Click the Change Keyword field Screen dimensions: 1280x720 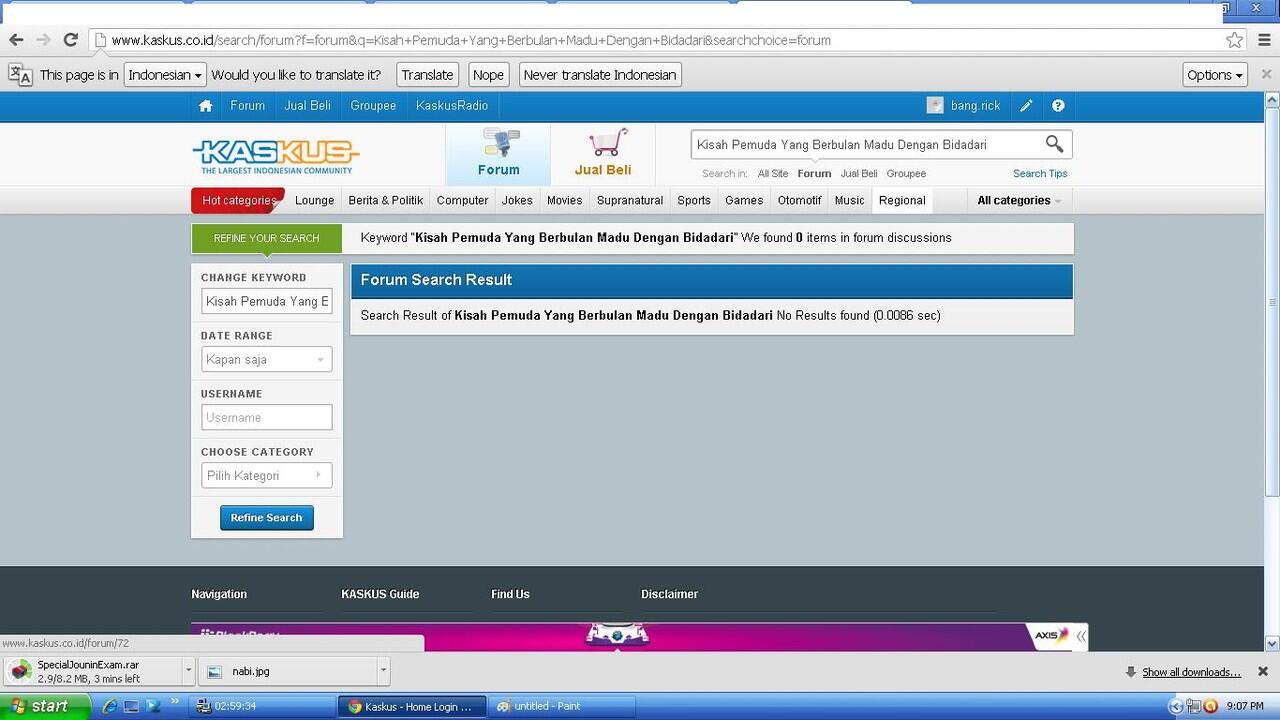(x=267, y=301)
